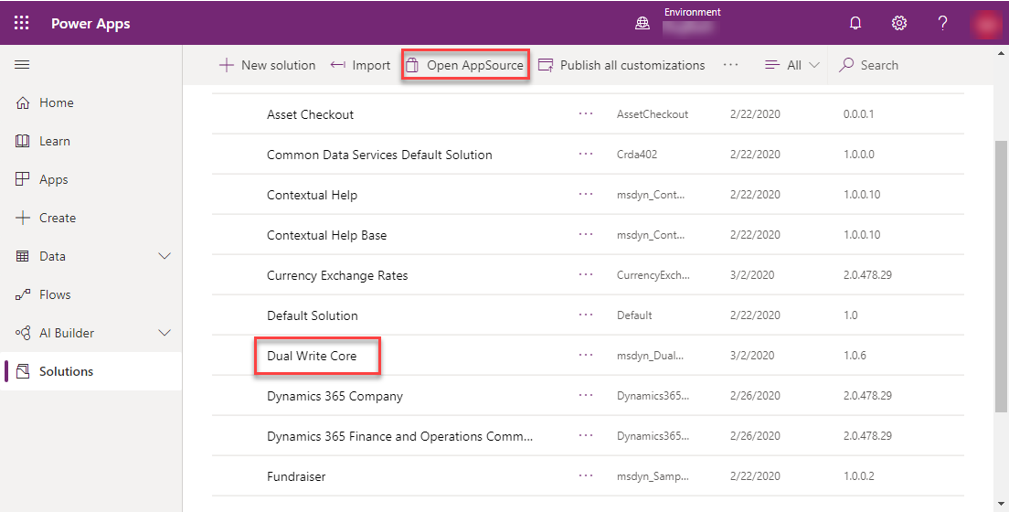Open the Dual Write Core solution

coord(312,356)
